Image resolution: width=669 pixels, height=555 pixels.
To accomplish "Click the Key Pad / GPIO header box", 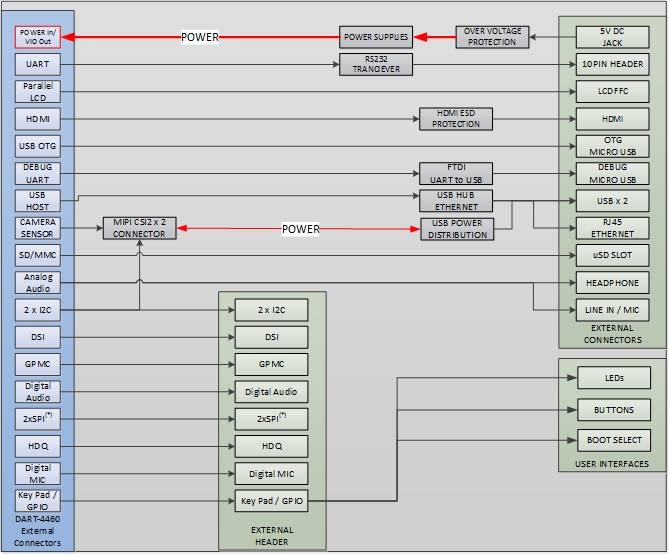I will point(271,501).
